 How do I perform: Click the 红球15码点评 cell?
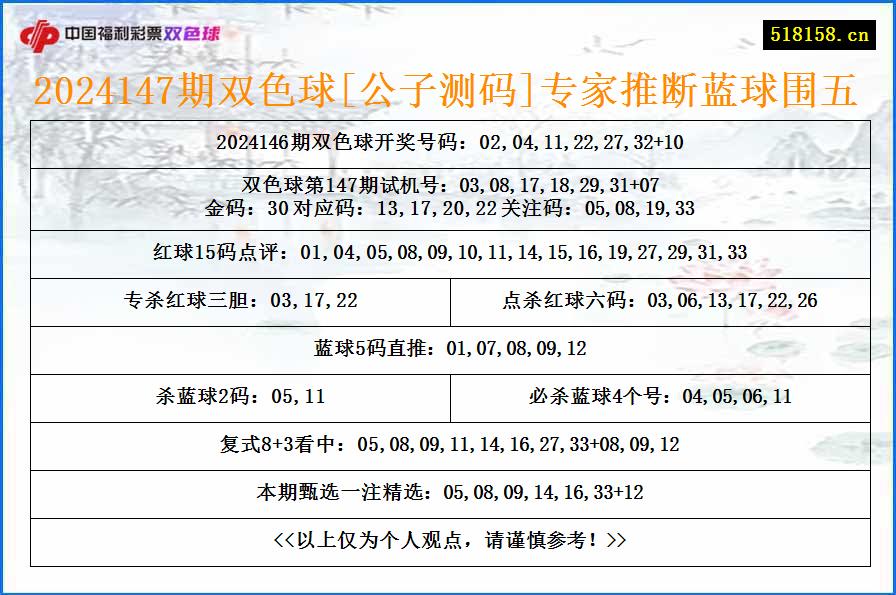448,255
